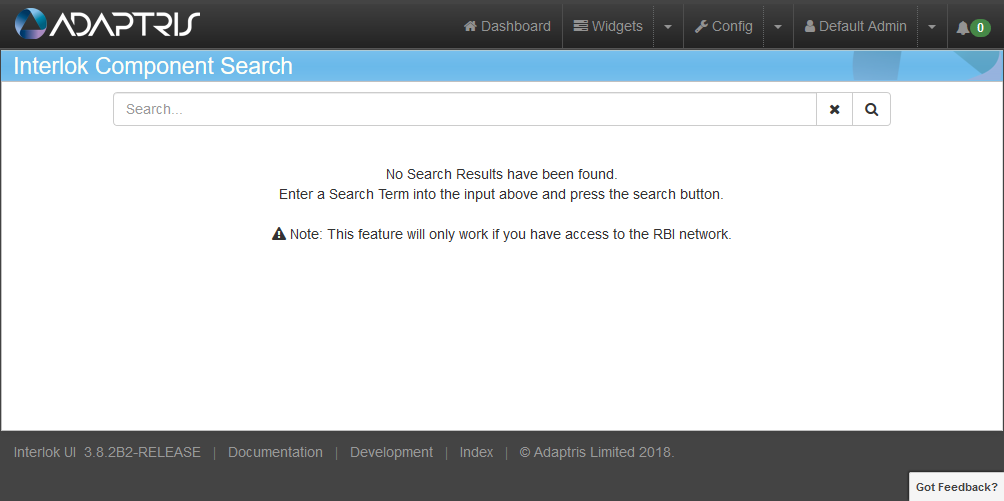This screenshot has height=501, width=1004.
Task: Click the 'No Search Results have been found.' text
Action: click(501, 174)
